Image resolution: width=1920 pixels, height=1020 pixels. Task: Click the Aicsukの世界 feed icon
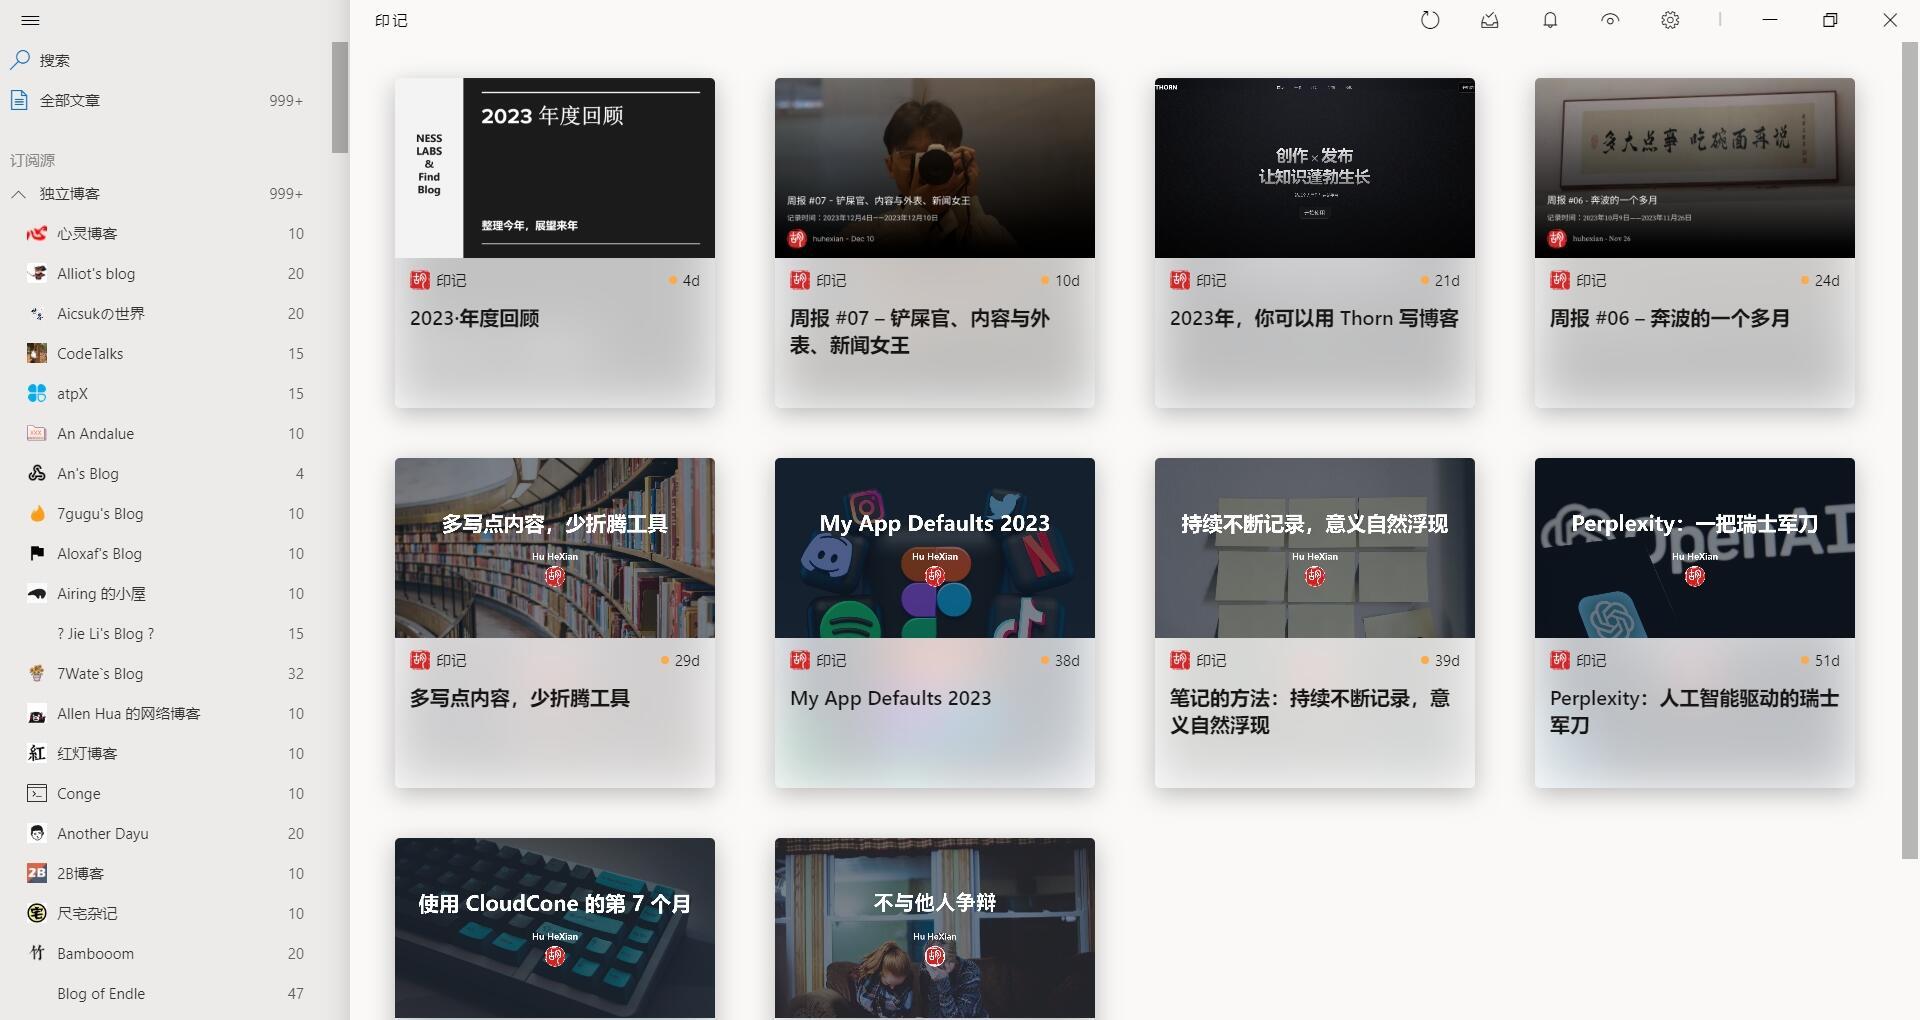(37, 314)
